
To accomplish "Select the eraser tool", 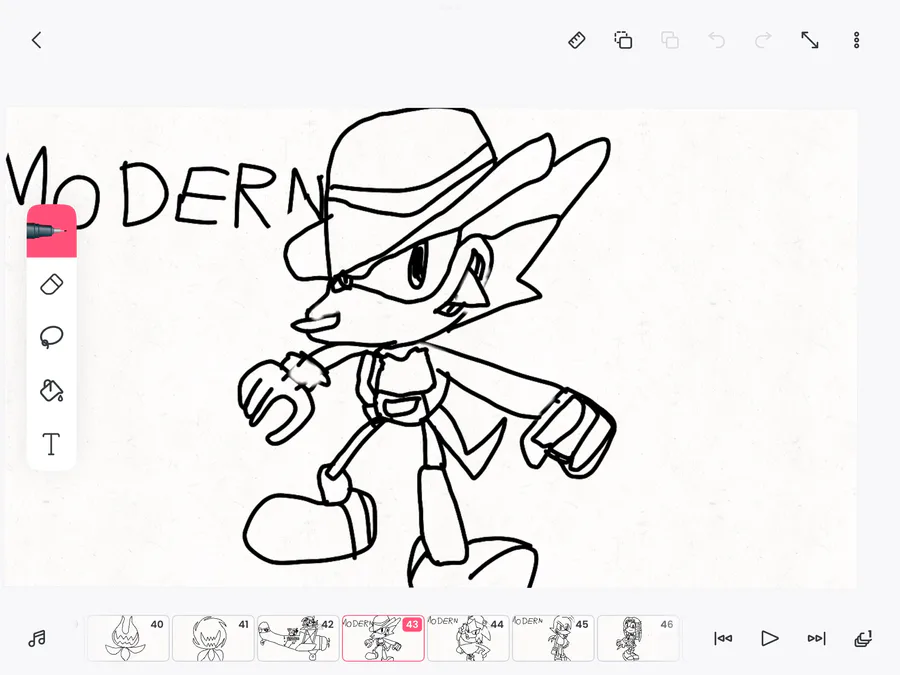I will tap(52, 285).
